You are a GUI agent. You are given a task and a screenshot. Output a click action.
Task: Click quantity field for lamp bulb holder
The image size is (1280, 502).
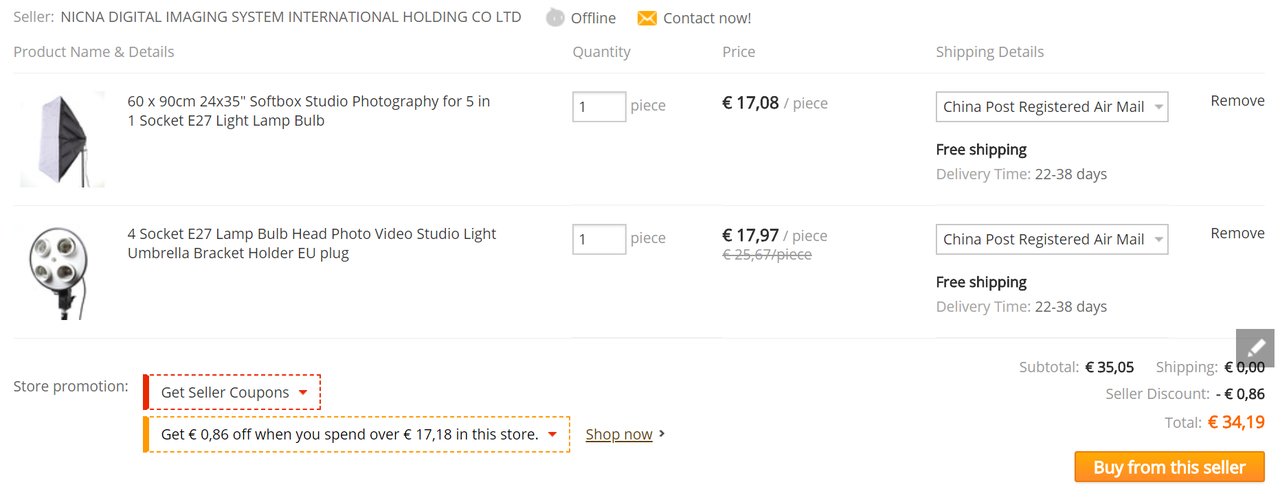[599, 239]
